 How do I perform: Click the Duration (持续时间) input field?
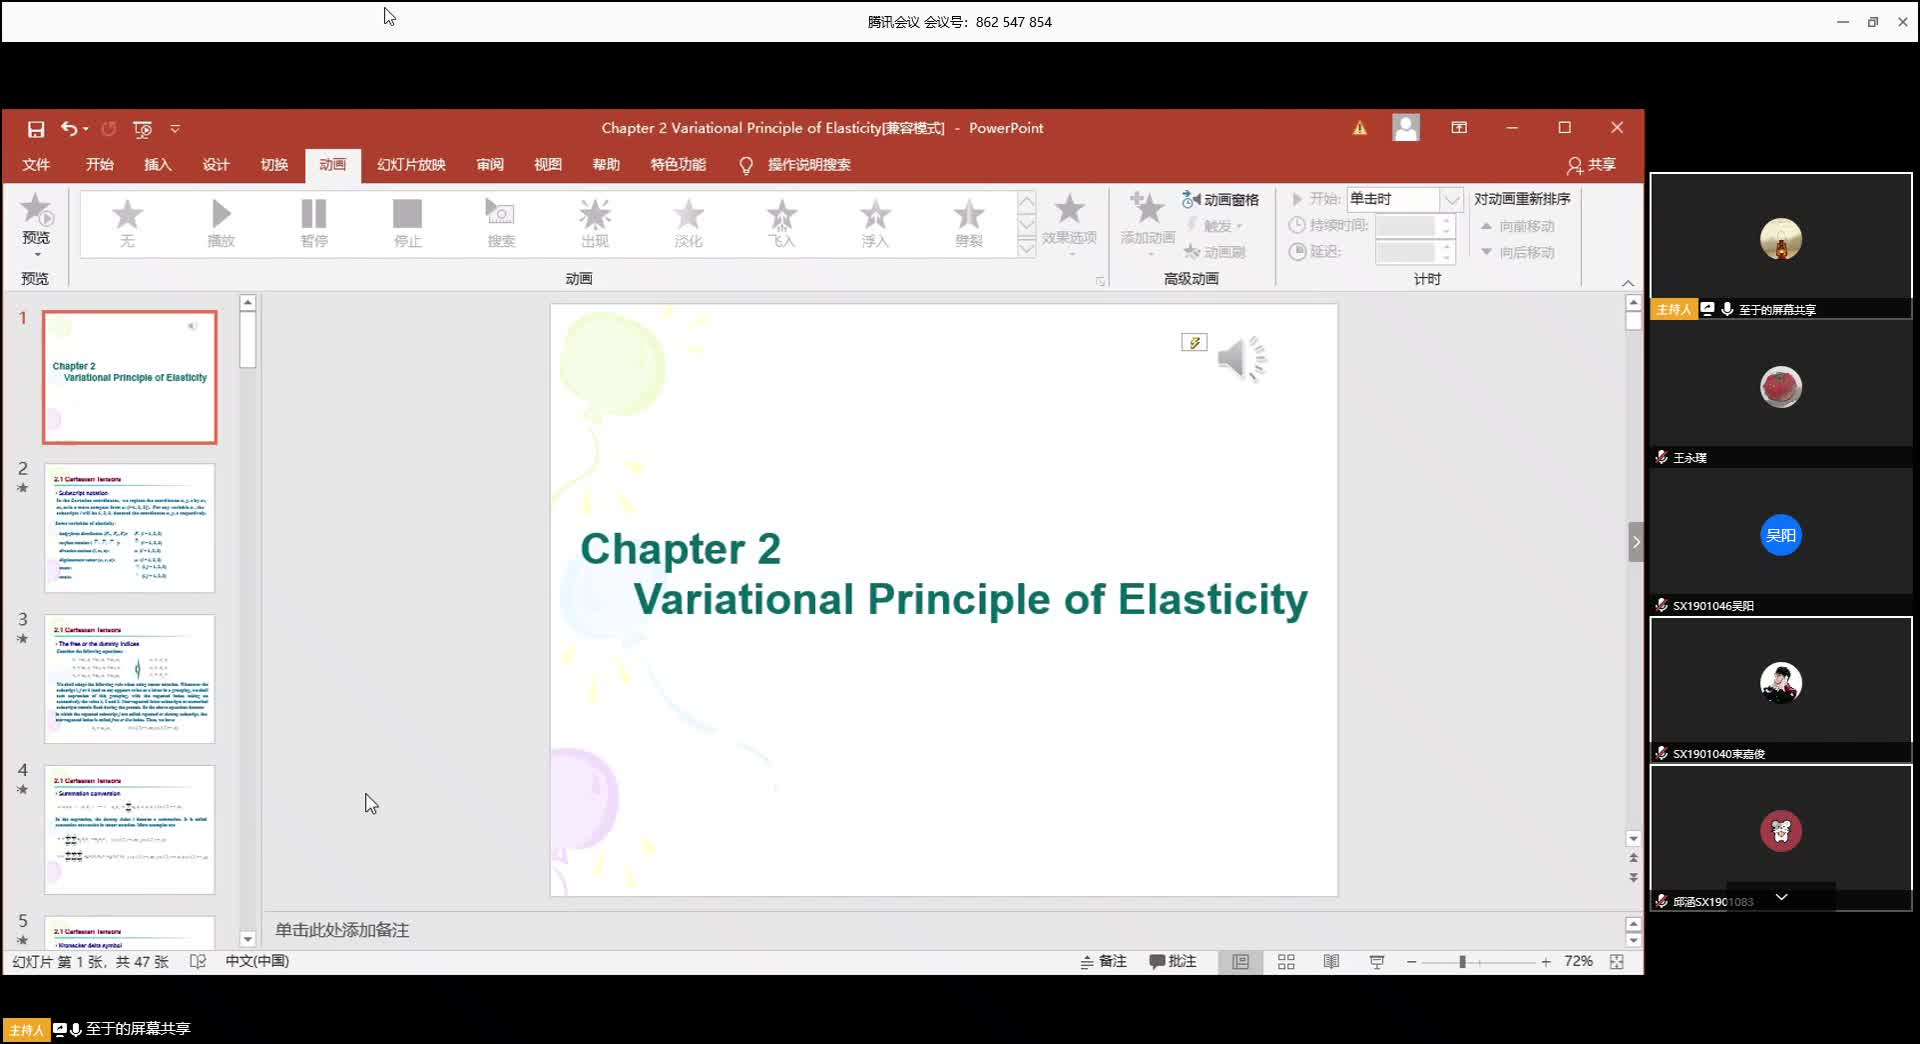pyautogui.click(x=1413, y=226)
